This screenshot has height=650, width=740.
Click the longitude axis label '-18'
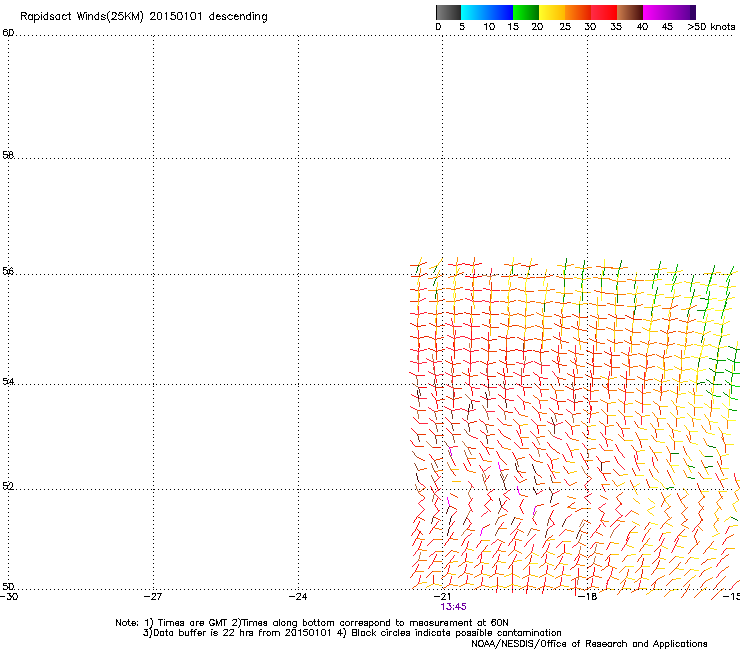click(588, 597)
